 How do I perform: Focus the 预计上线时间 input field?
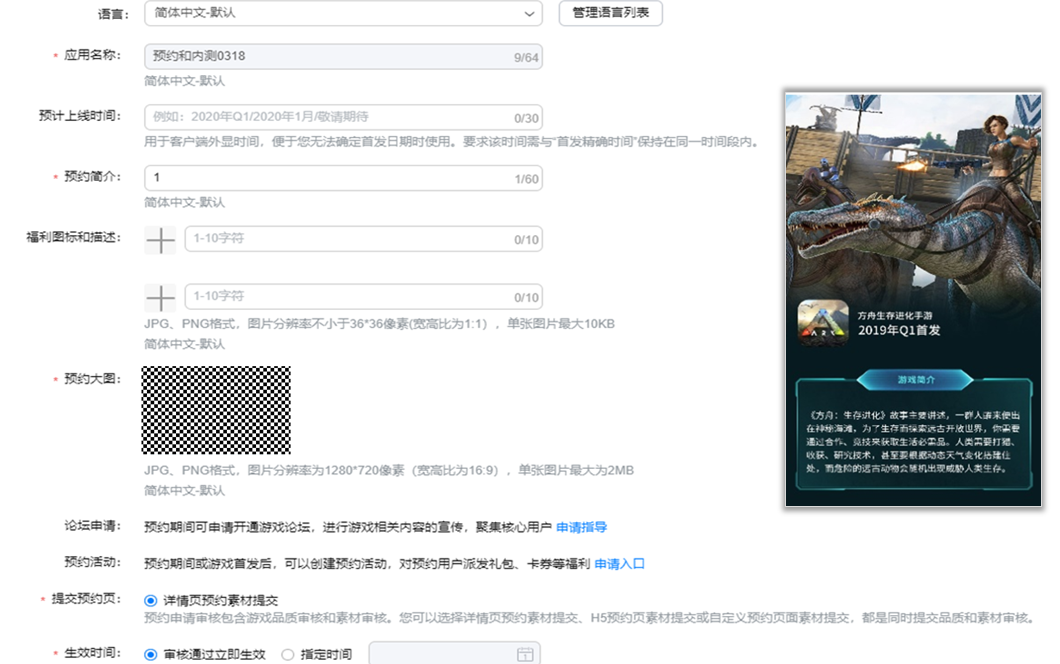click(343, 118)
